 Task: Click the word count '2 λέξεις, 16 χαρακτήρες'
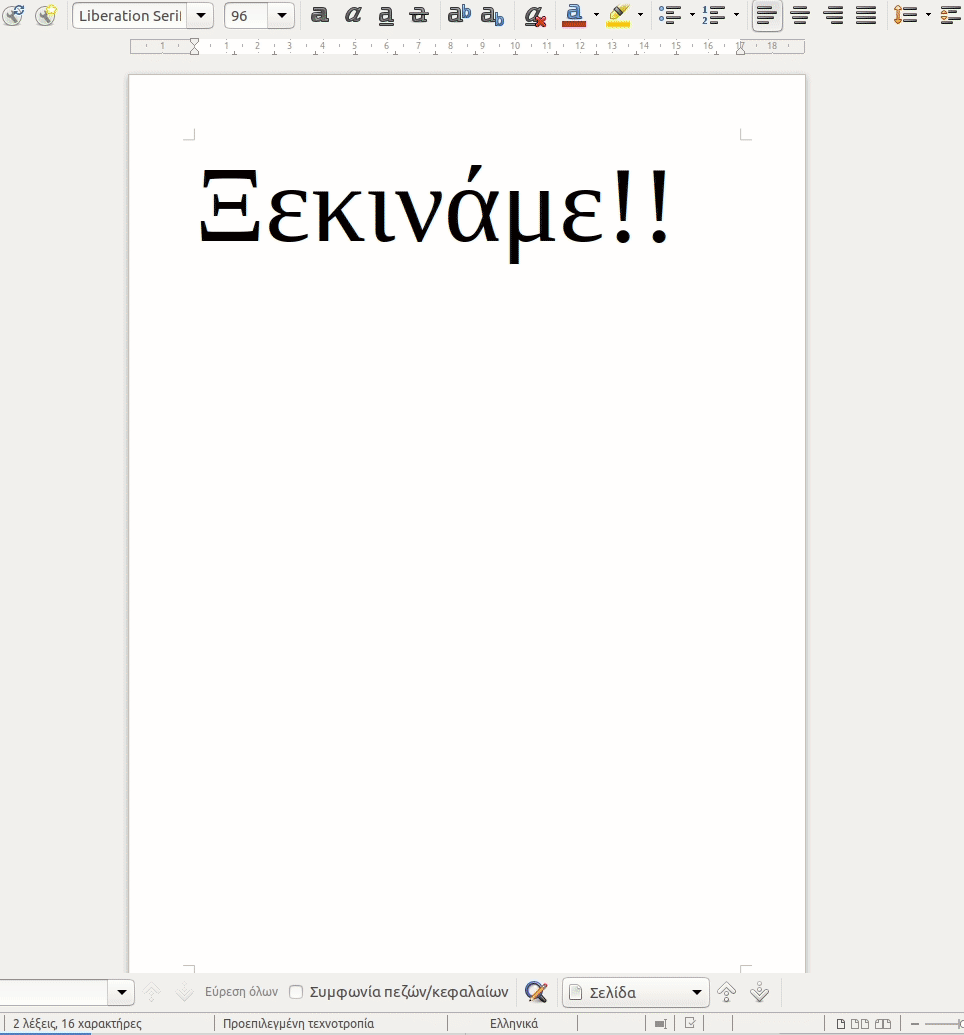[77, 1024]
